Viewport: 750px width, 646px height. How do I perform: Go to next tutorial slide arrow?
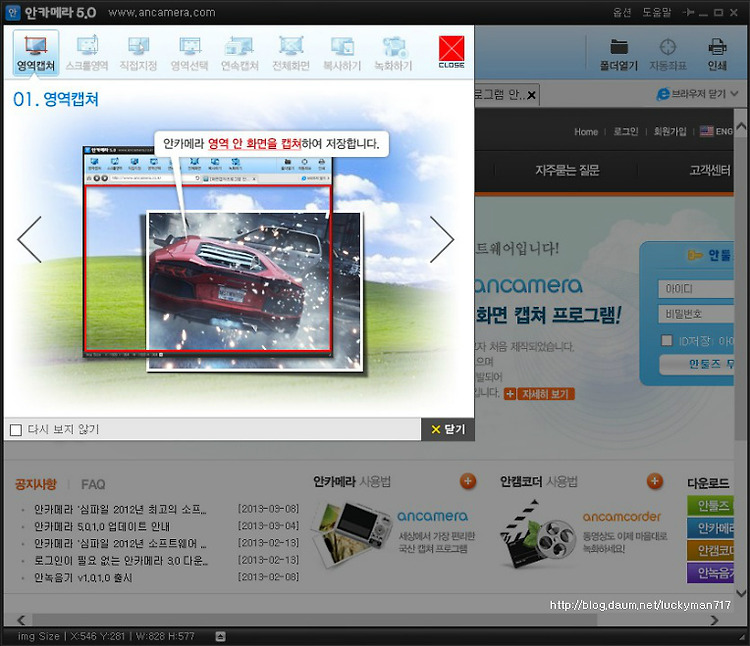coord(441,240)
